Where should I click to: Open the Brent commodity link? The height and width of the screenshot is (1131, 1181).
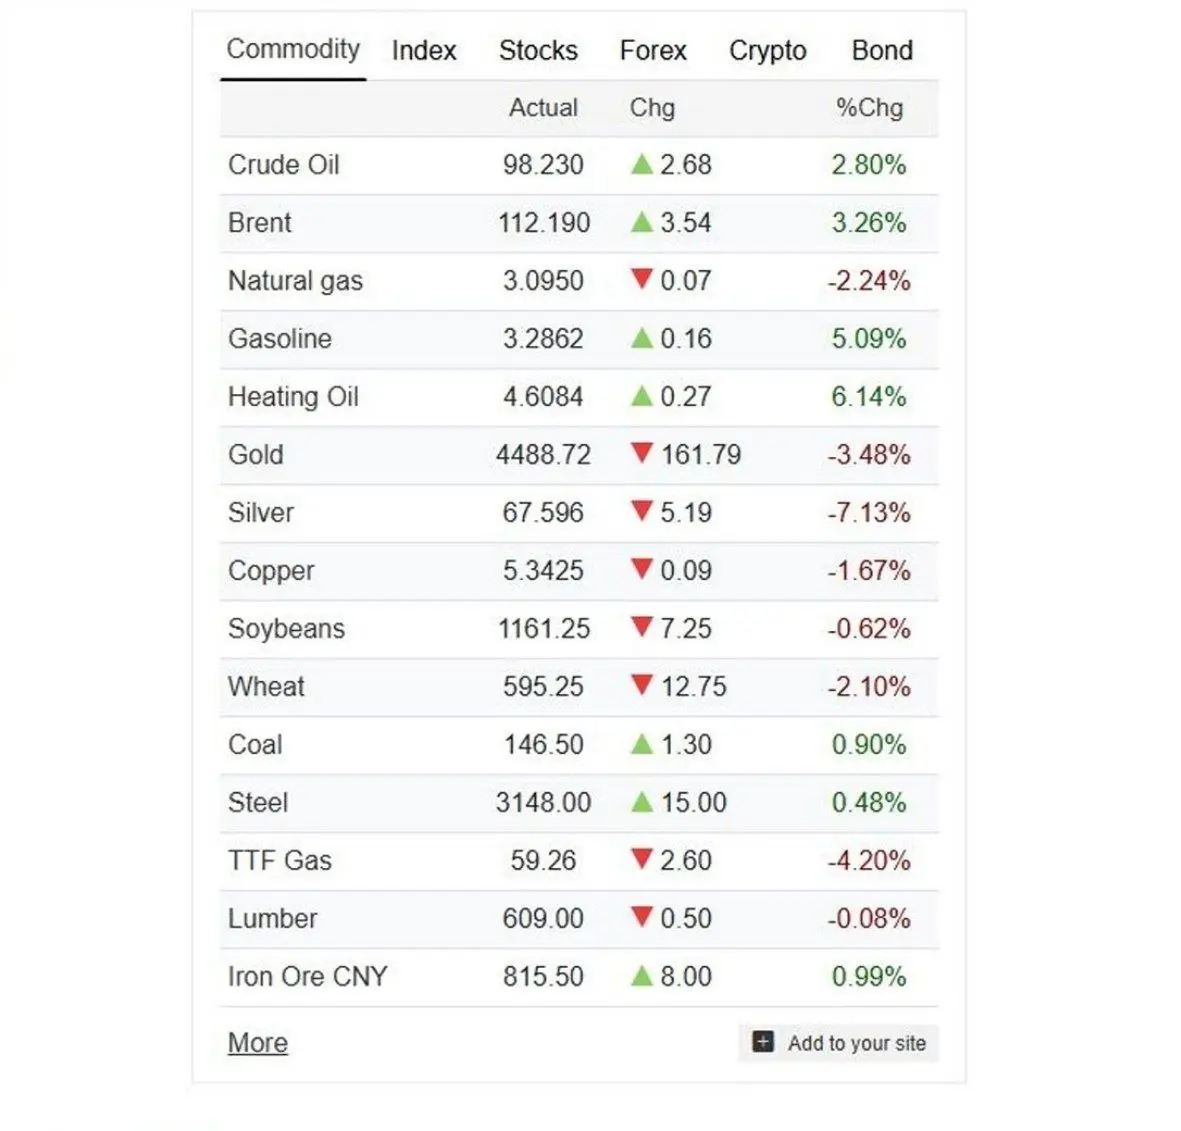(x=260, y=222)
